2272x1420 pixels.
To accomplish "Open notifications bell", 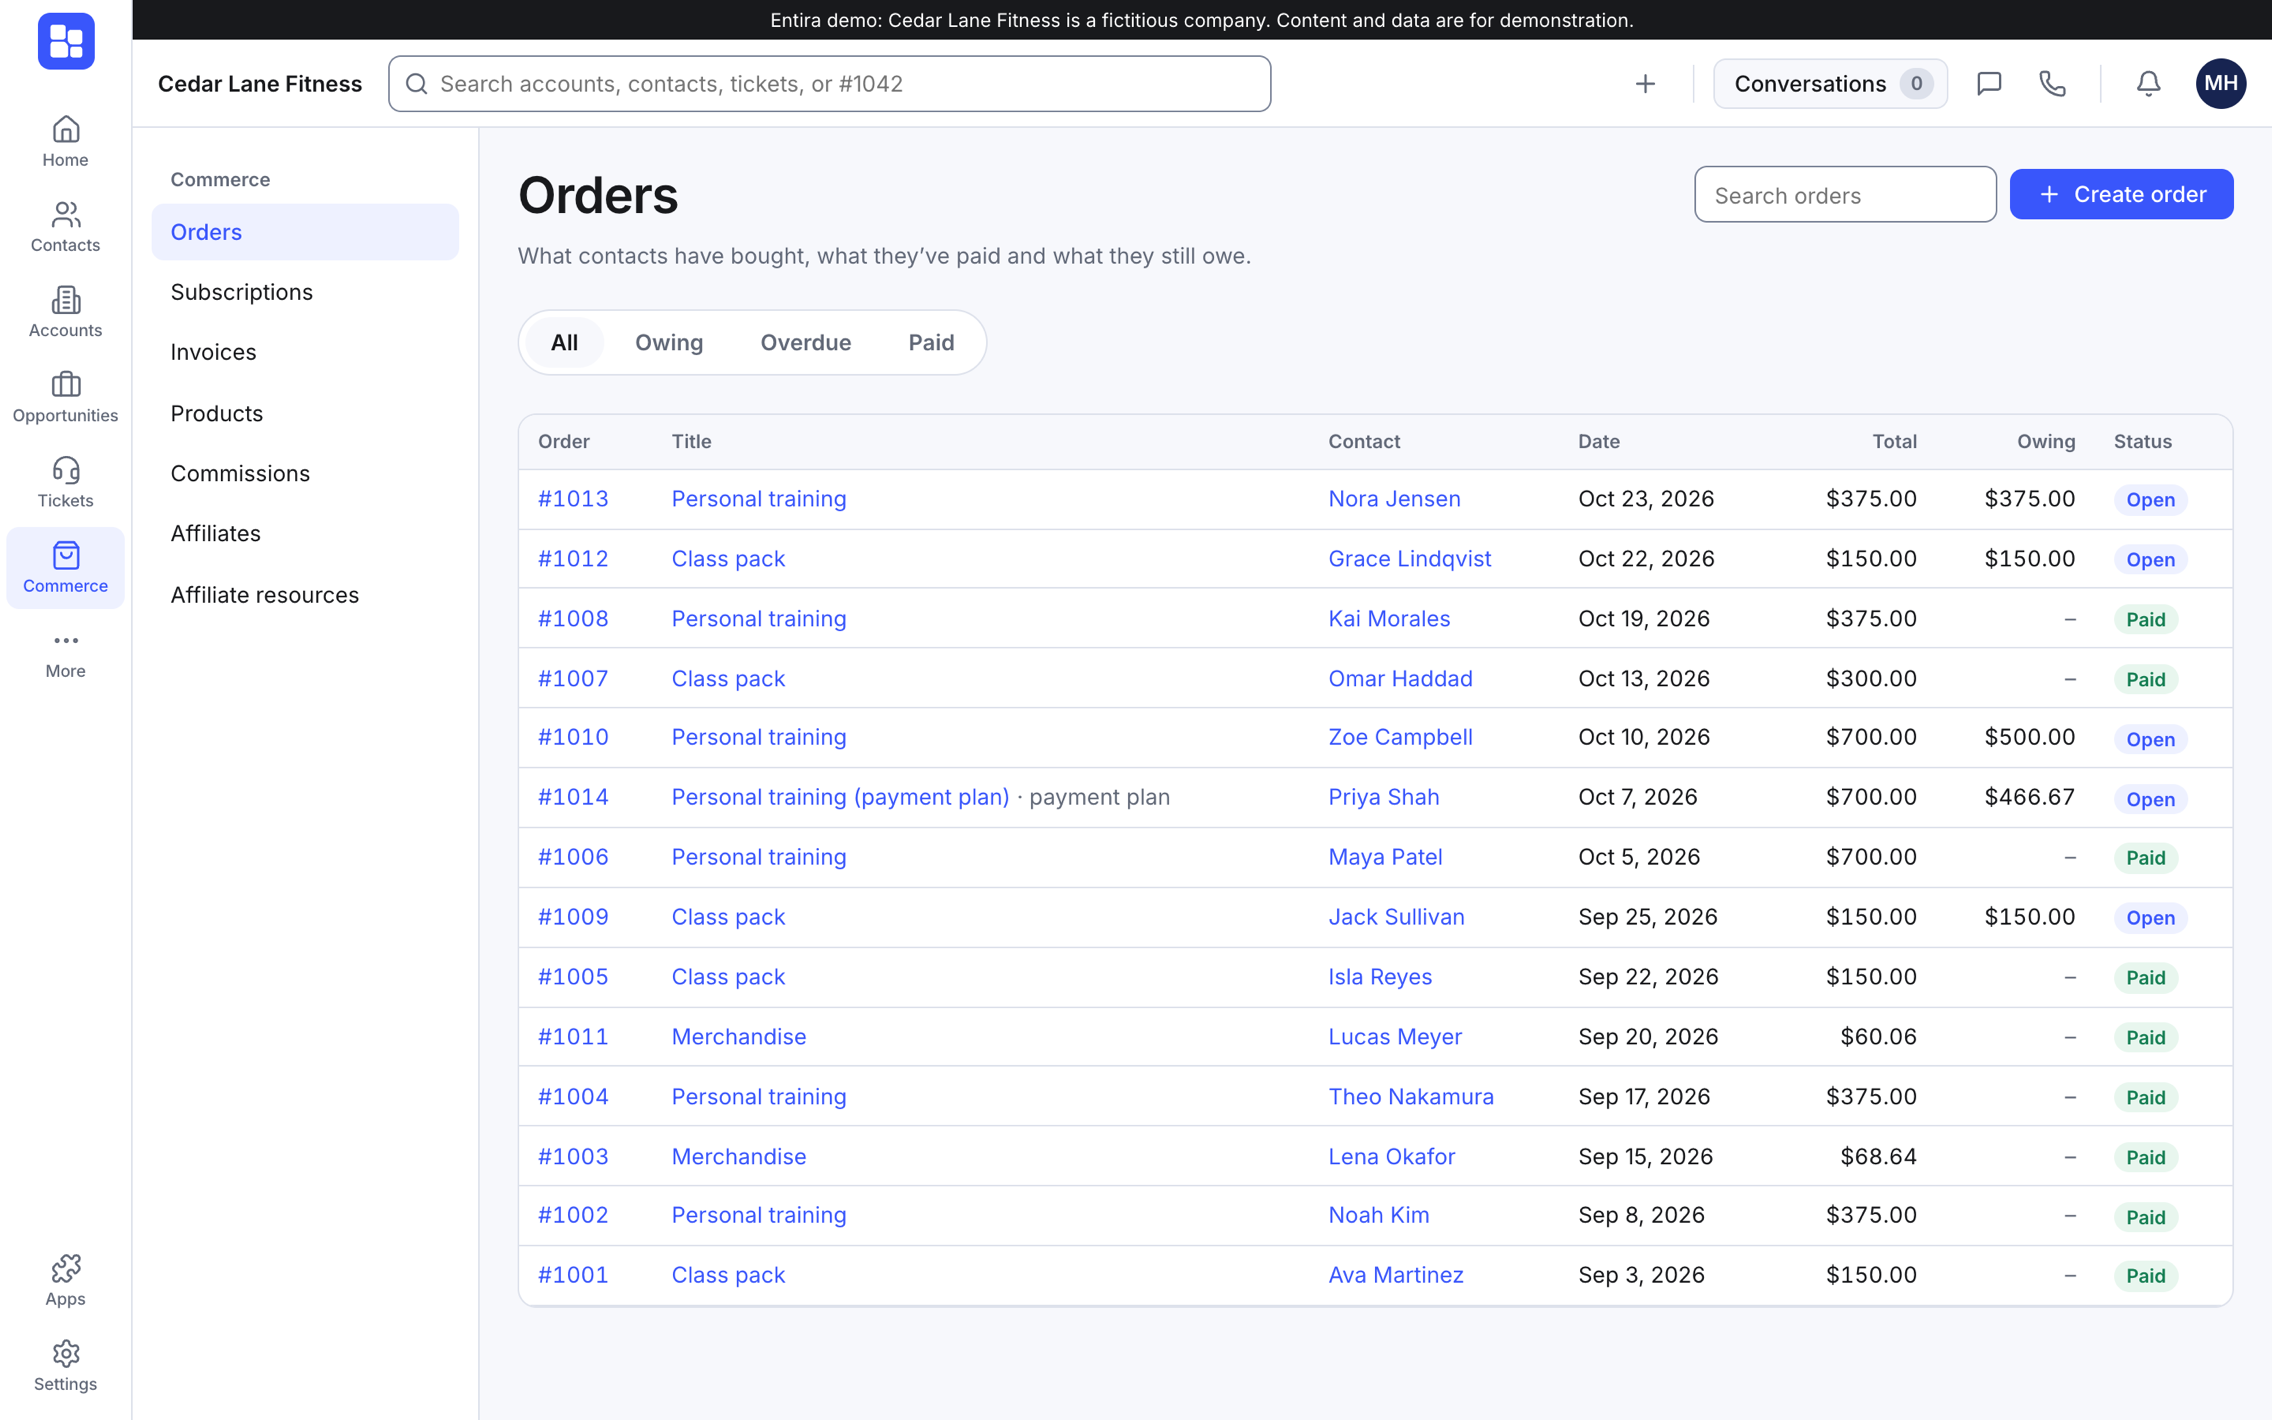I will (x=2148, y=84).
